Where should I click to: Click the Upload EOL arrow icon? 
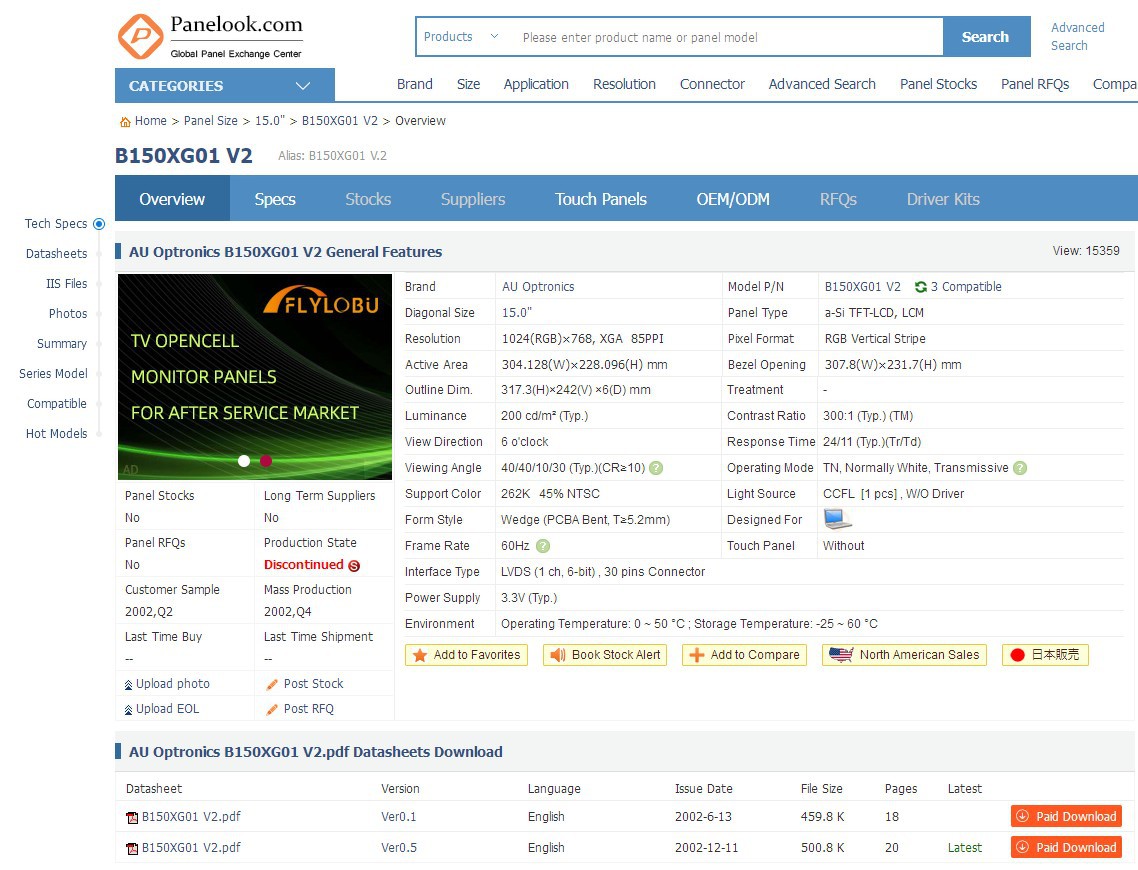128,710
